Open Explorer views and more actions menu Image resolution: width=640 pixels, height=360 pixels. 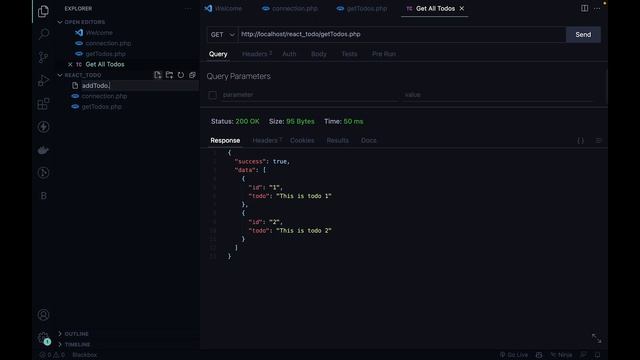pyautogui.click(x=188, y=8)
